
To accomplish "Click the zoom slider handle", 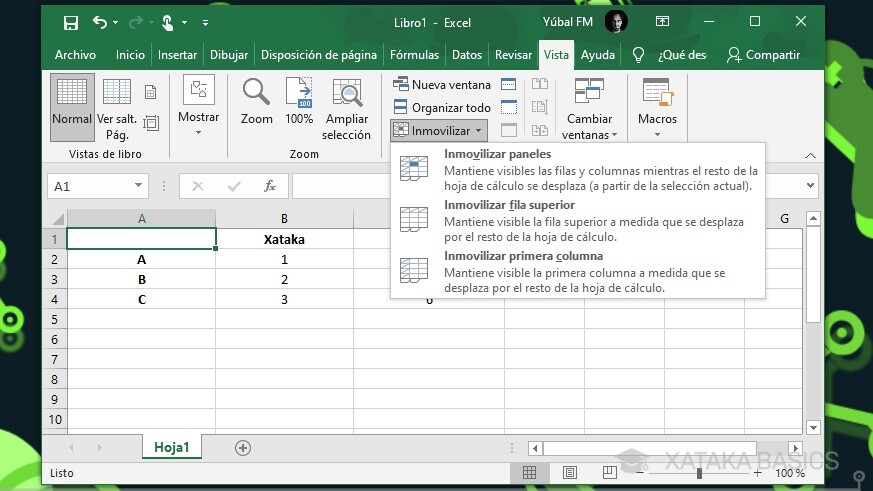I will pos(699,473).
